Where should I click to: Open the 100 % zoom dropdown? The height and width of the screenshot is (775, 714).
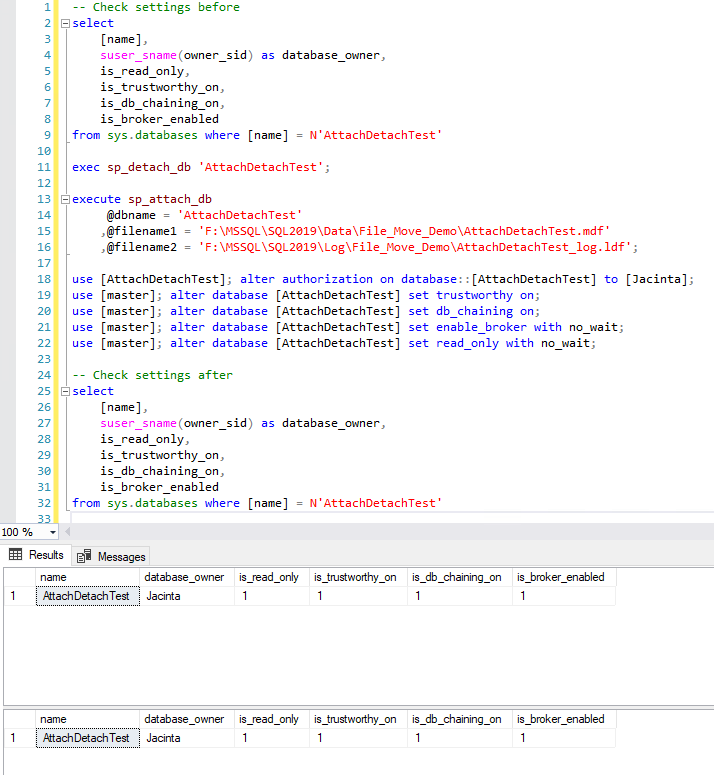[52, 532]
